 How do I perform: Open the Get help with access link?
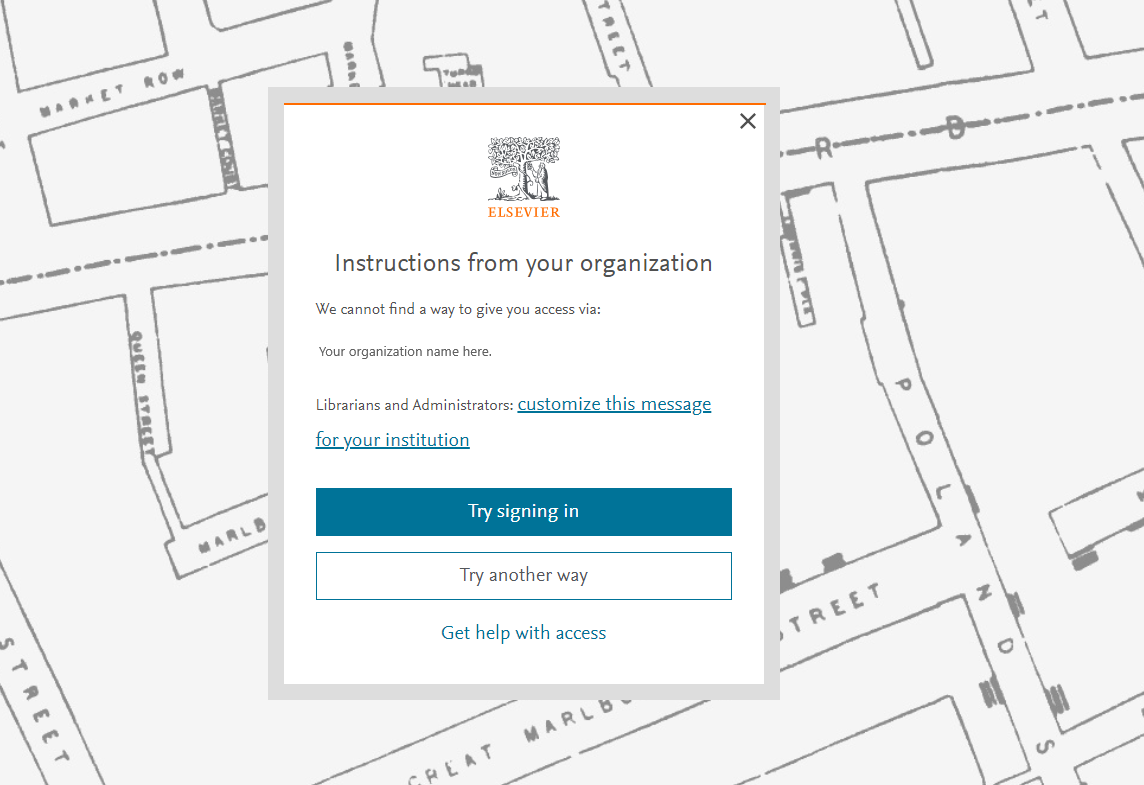click(523, 633)
